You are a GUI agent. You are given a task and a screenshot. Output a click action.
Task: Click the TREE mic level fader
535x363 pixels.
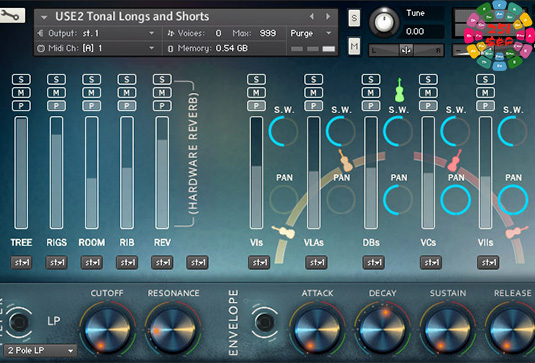[21, 173]
